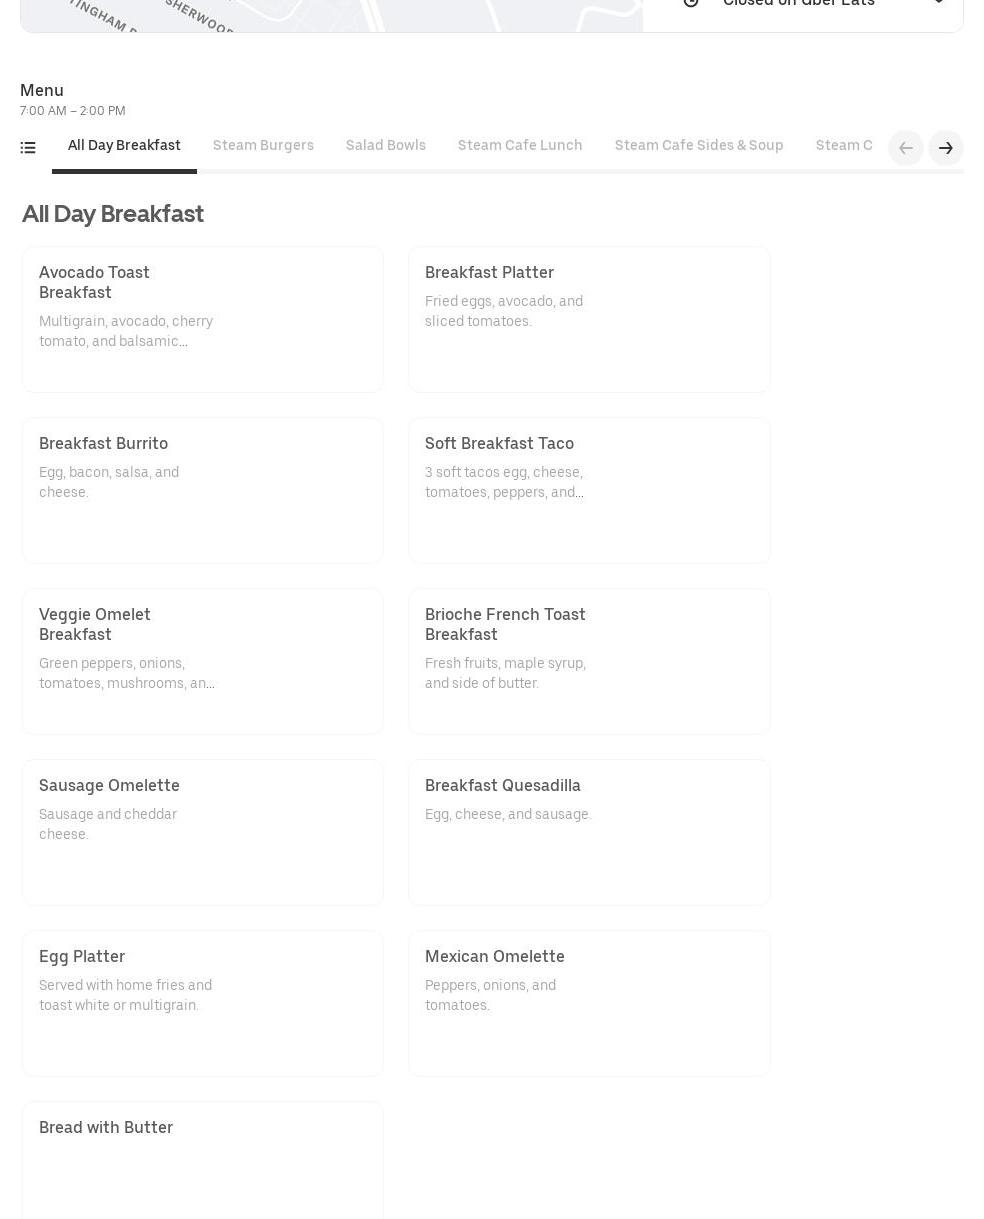
Task: Choose the Mexican Omelette item
Action: click(588, 1003)
